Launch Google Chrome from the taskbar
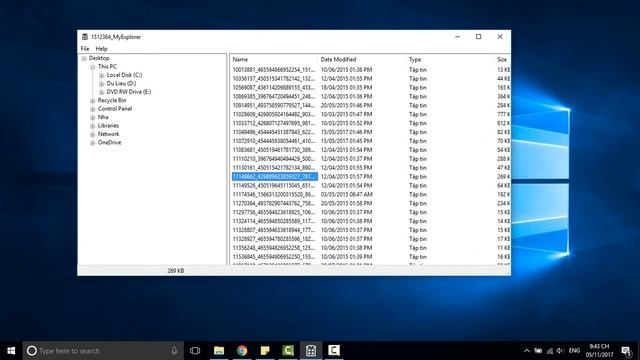 (x=242, y=351)
